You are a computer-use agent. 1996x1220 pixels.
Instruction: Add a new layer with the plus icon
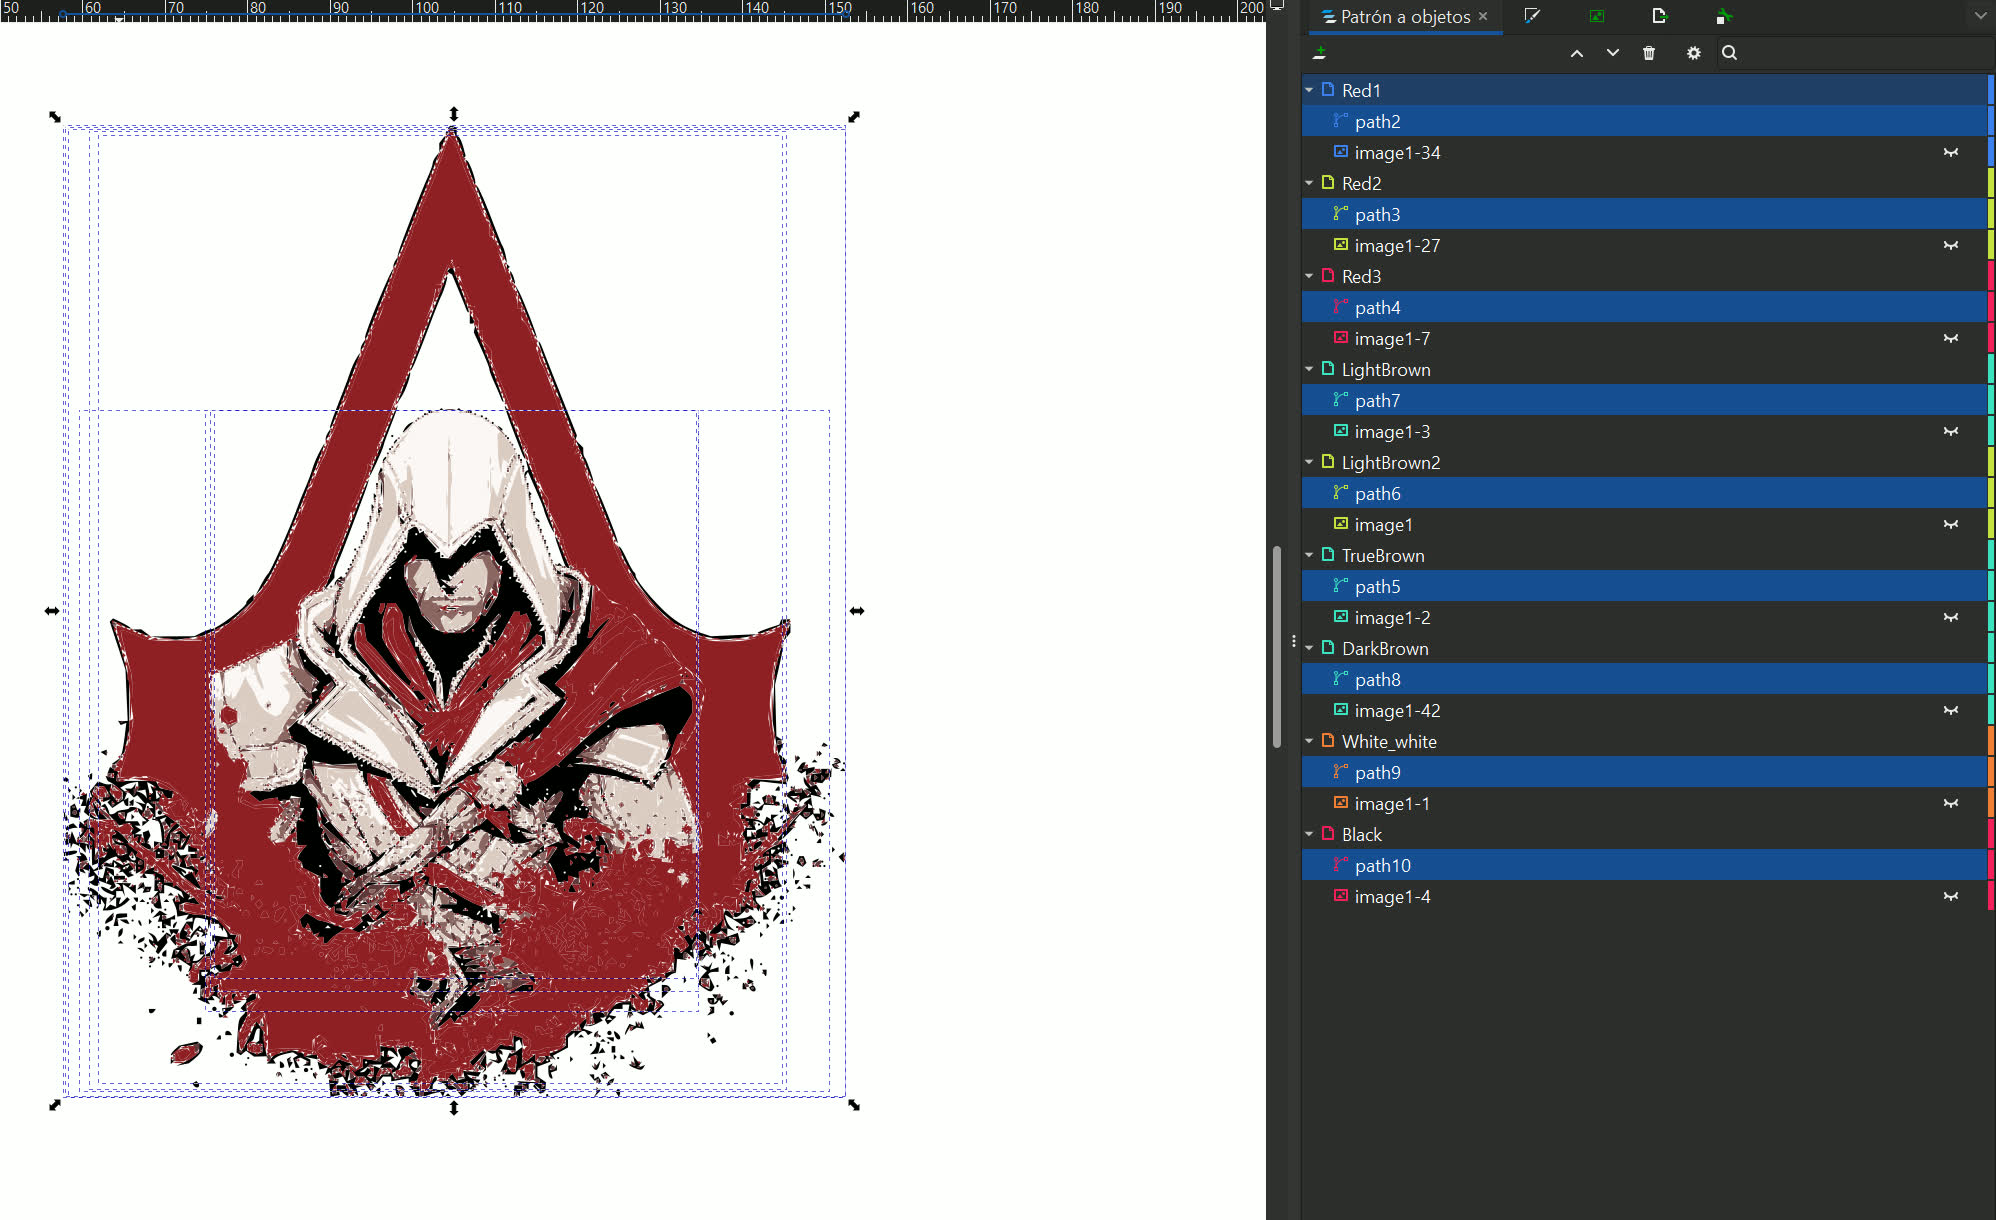[x=1320, y=53]
